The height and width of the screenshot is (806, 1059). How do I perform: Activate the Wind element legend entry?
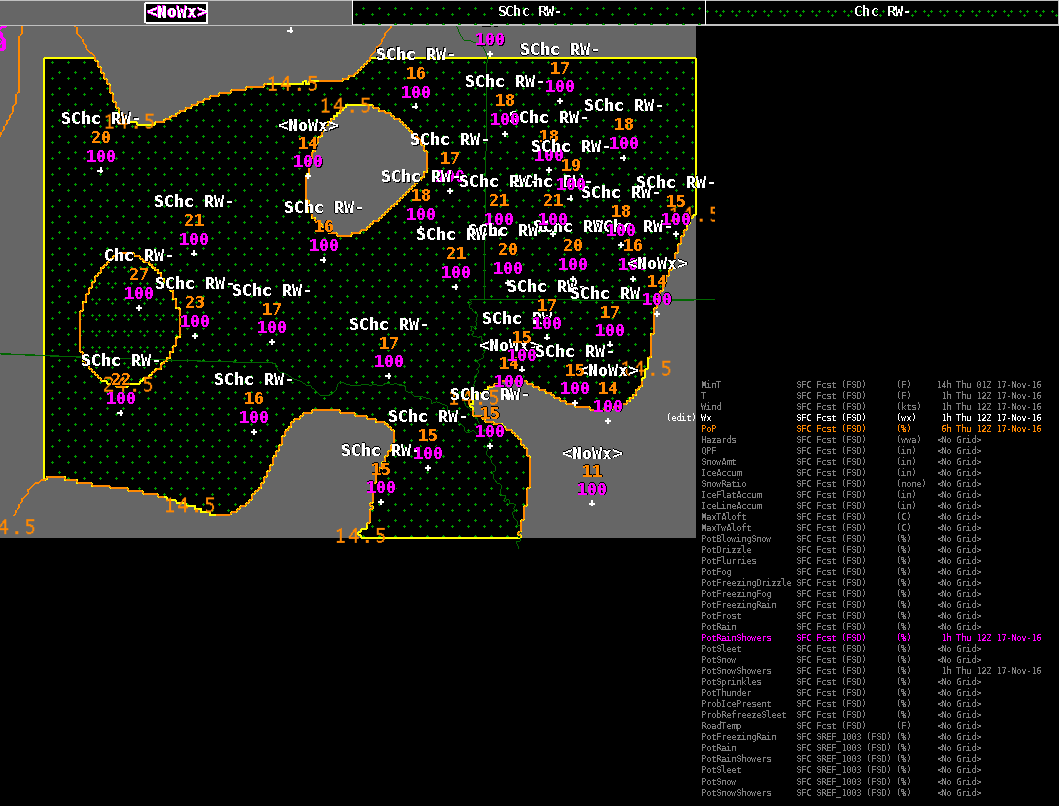(x=711, y=407)
